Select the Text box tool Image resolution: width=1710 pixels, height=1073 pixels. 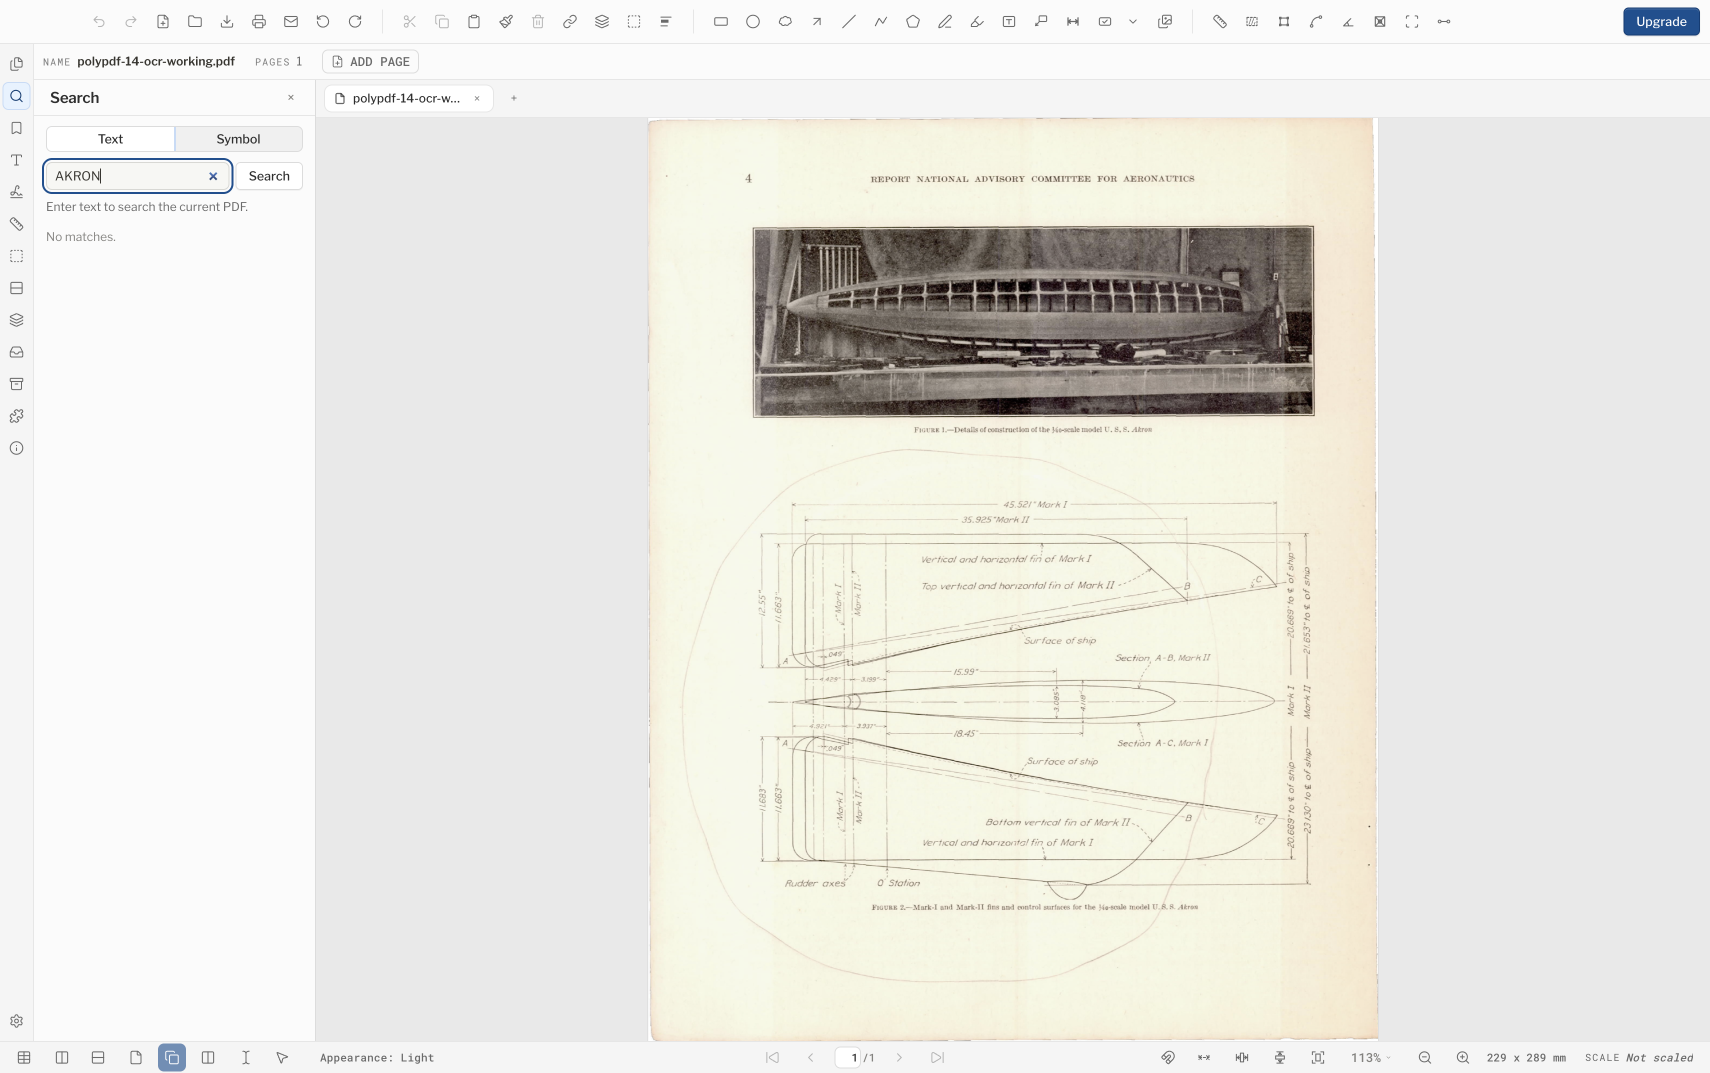click(x=1009, y=21)
